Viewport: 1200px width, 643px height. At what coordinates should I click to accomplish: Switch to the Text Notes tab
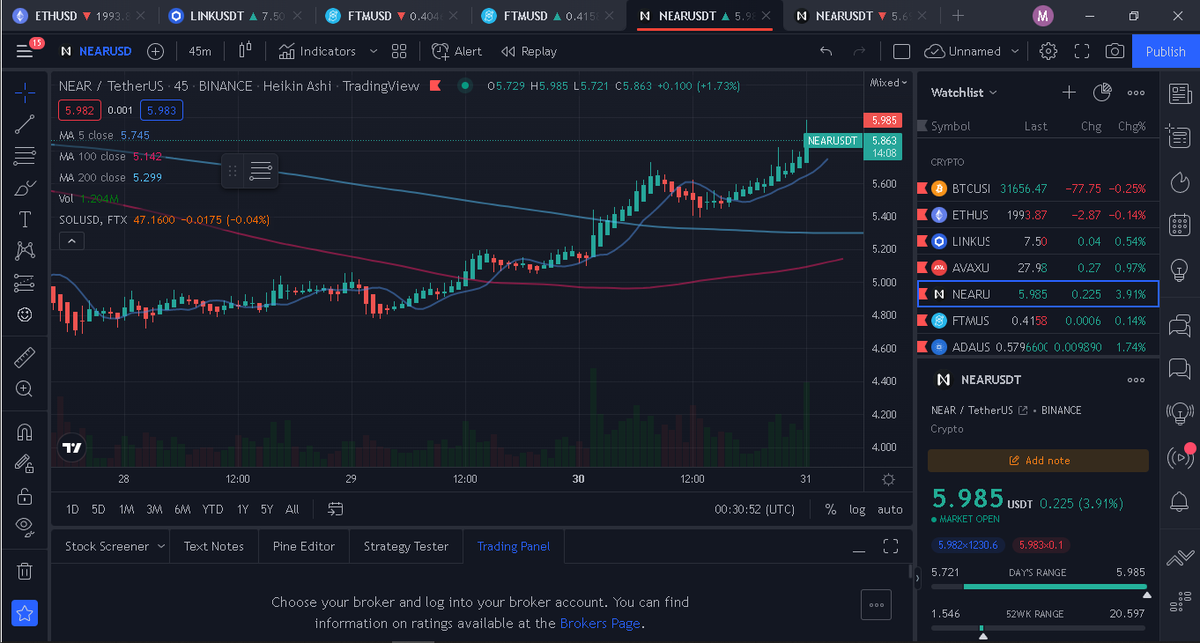[x=213, y=546]
